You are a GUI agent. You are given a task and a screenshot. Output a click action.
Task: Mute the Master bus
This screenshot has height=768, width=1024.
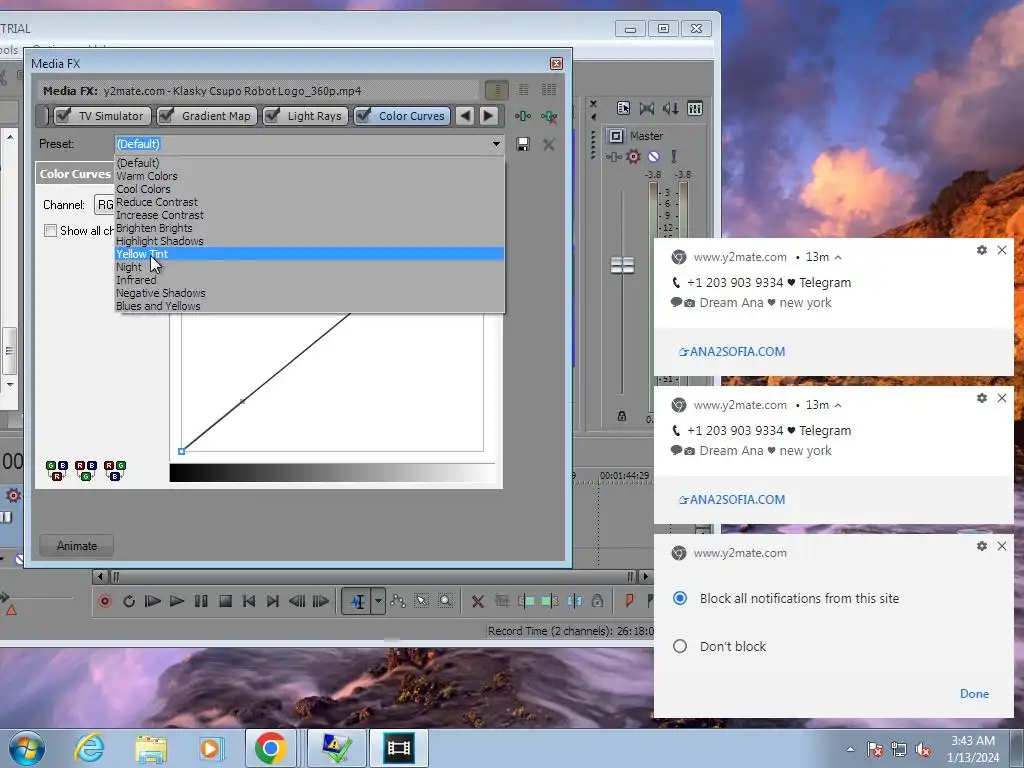point(654,157)
